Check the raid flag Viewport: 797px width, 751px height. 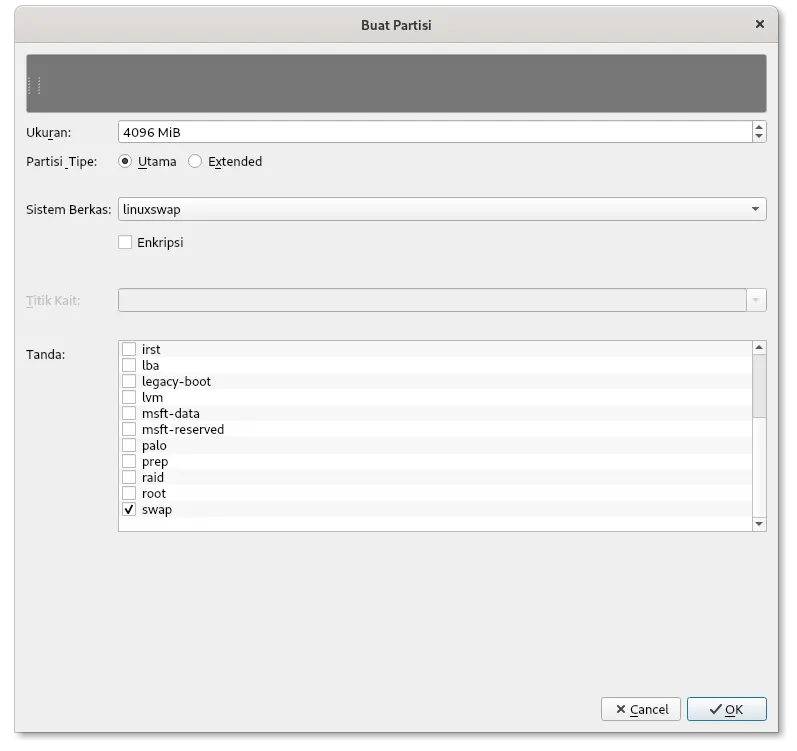[x=129, y=477]
